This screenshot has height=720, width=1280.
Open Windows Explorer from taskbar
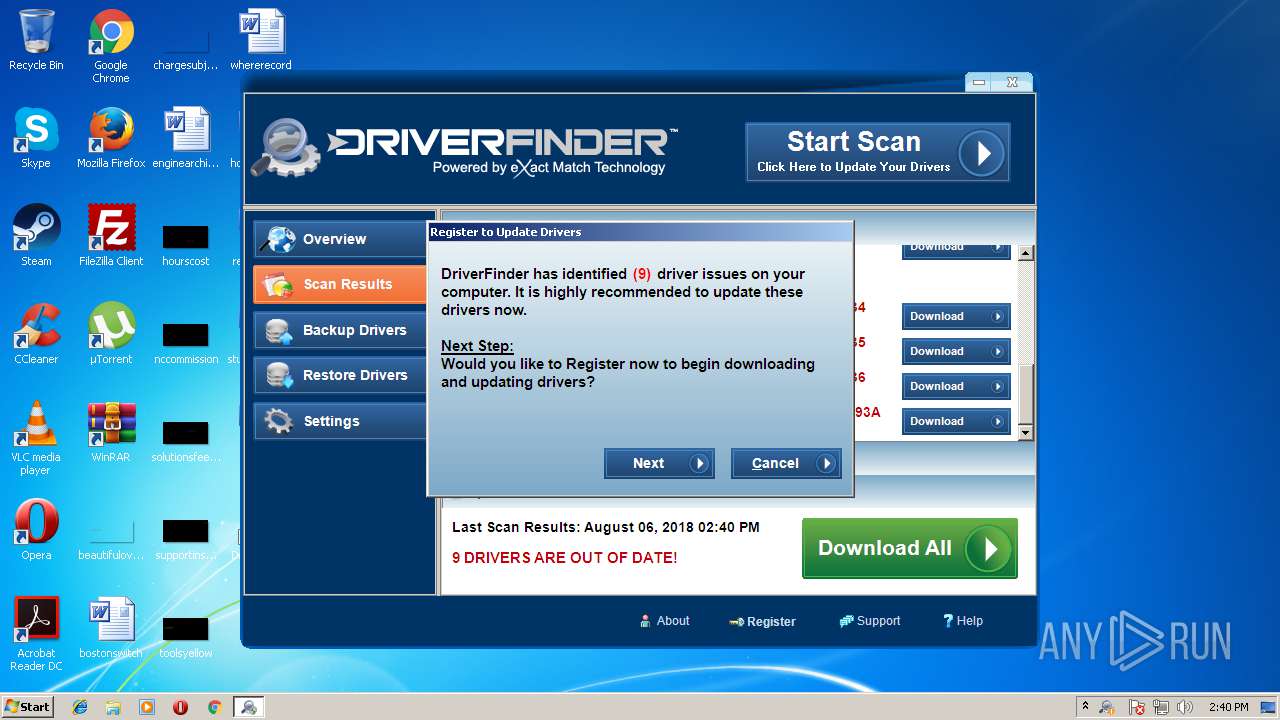pyautogui.click(x=113, y=707)
